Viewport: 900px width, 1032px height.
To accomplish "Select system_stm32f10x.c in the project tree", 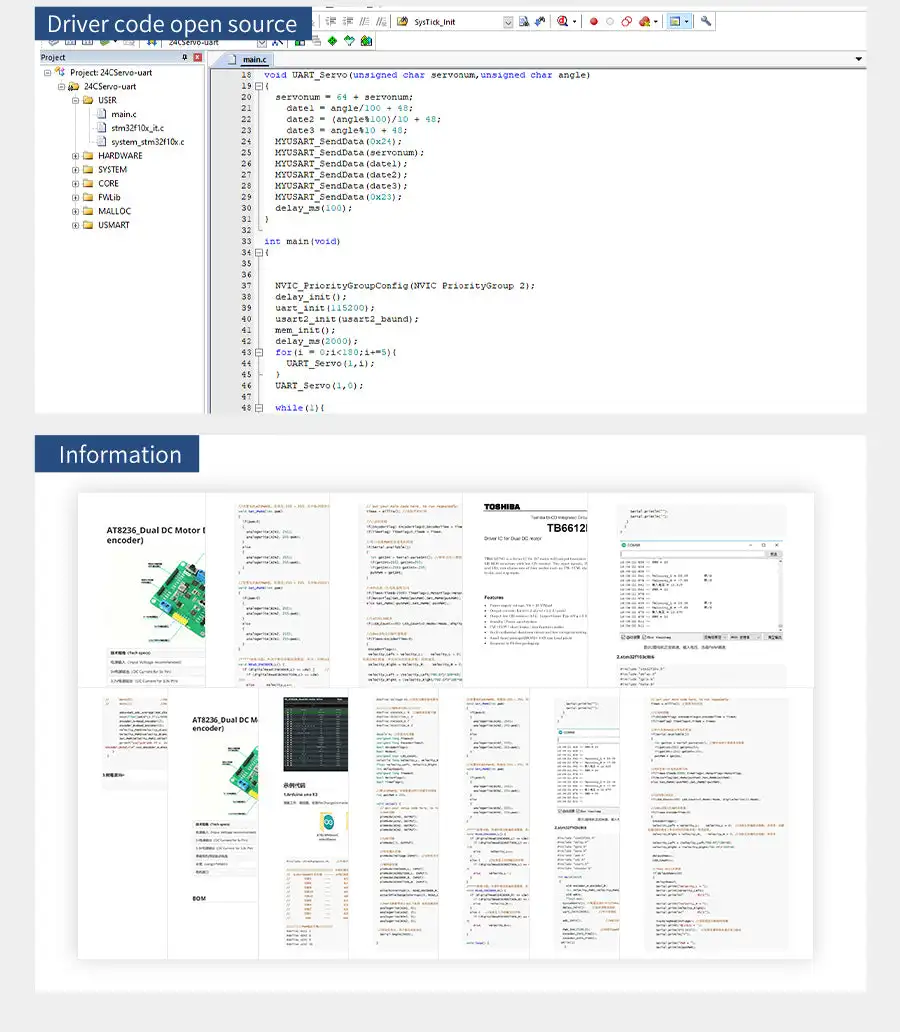I will (x=147, y=142).
